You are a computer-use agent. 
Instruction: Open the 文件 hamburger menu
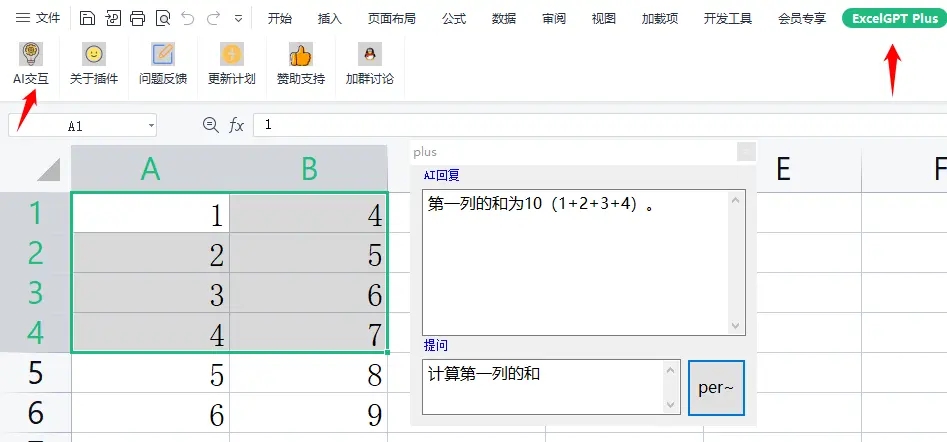[x=37, y=18]
